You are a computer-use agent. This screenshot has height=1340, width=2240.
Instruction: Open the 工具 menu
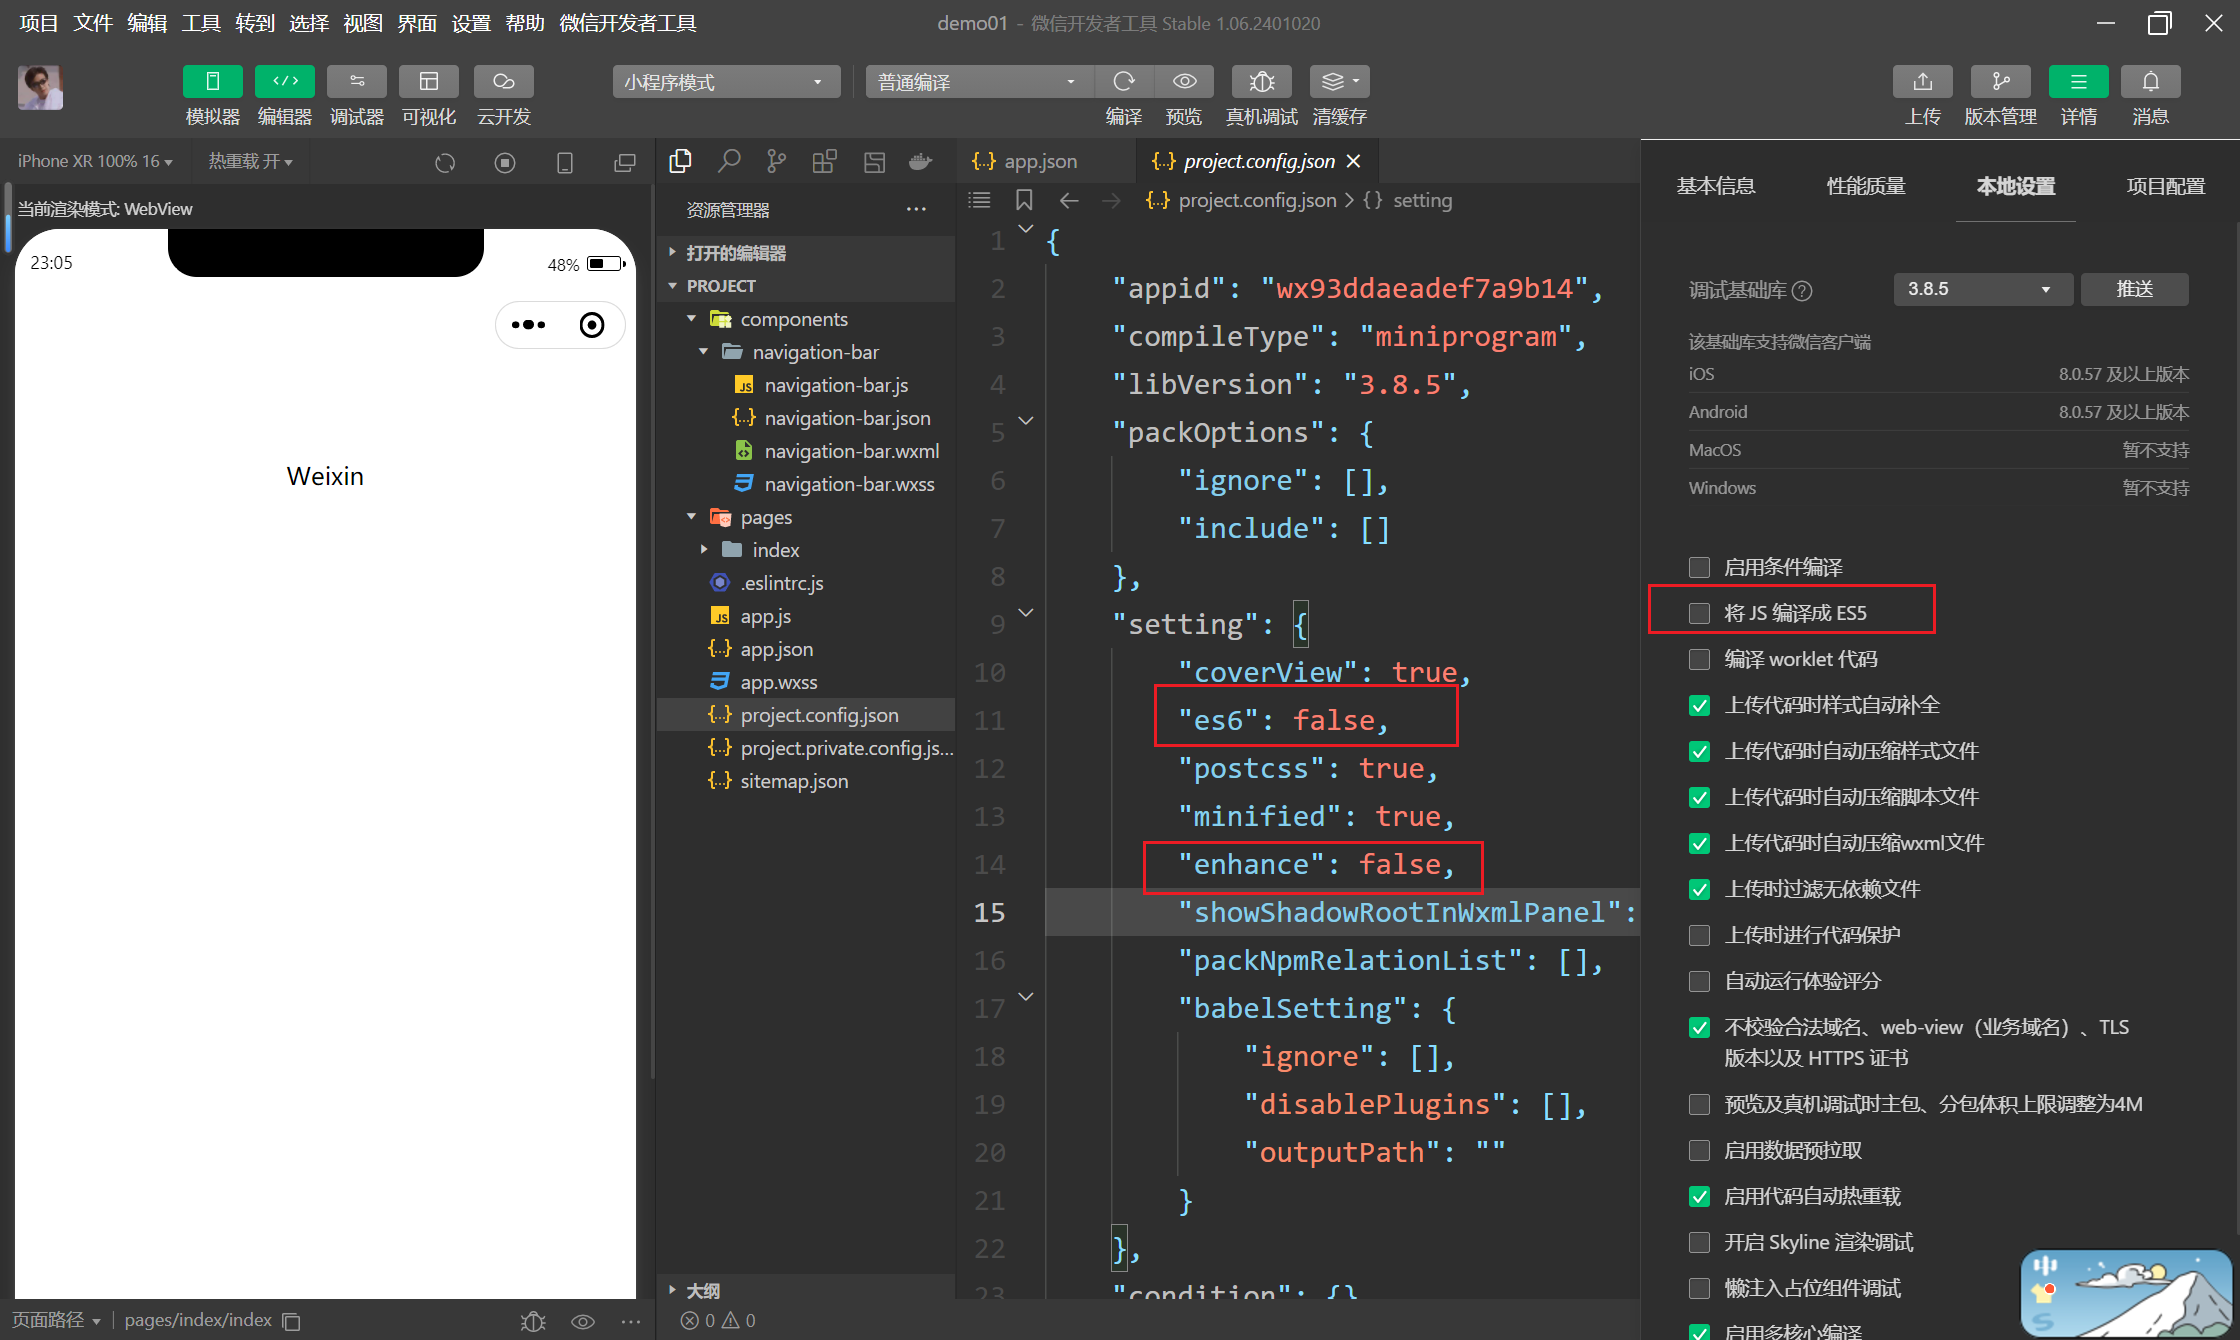tap(200, 23)
